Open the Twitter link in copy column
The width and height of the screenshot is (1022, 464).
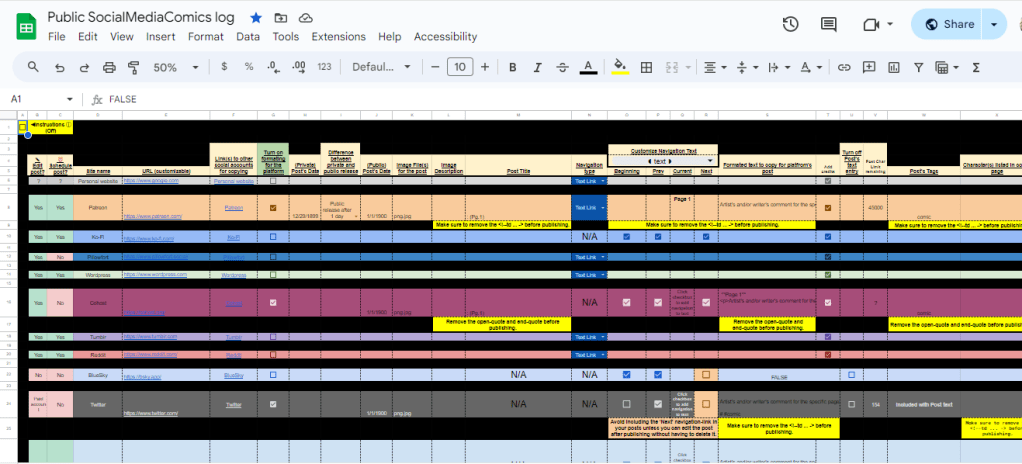tap(233, 404)
